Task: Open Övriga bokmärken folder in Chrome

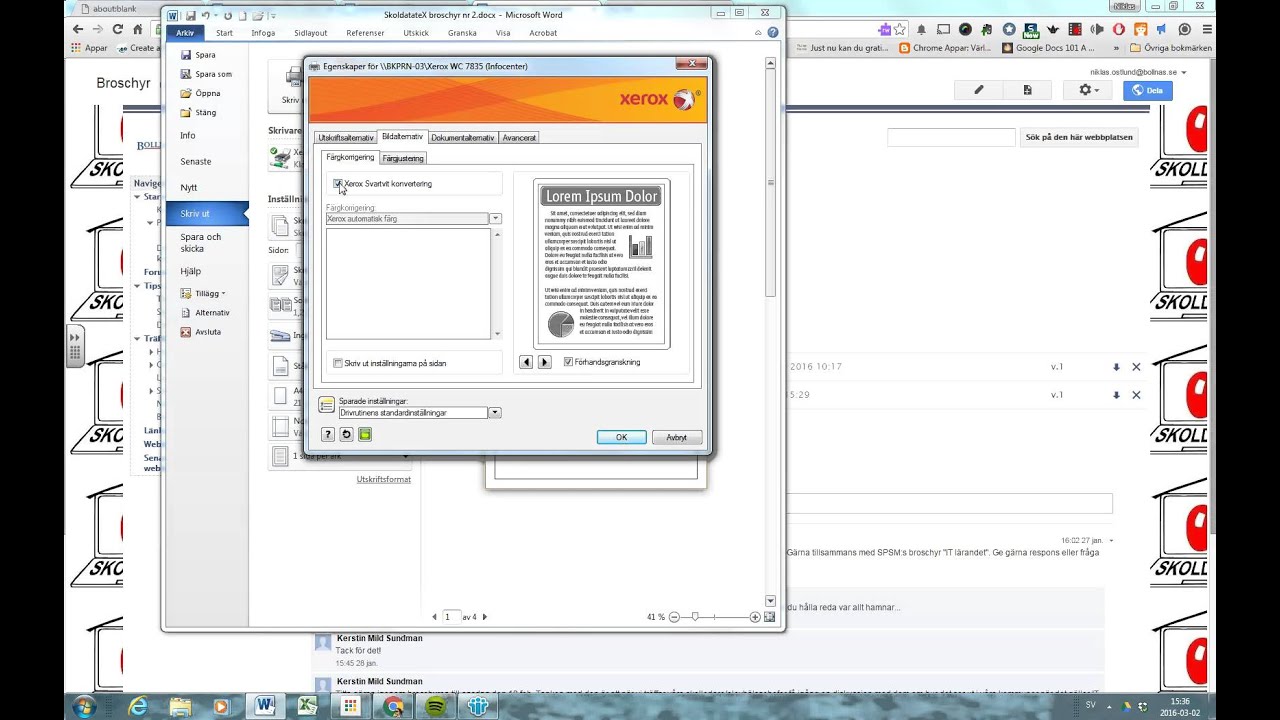Action: (x=1170, y=47)
